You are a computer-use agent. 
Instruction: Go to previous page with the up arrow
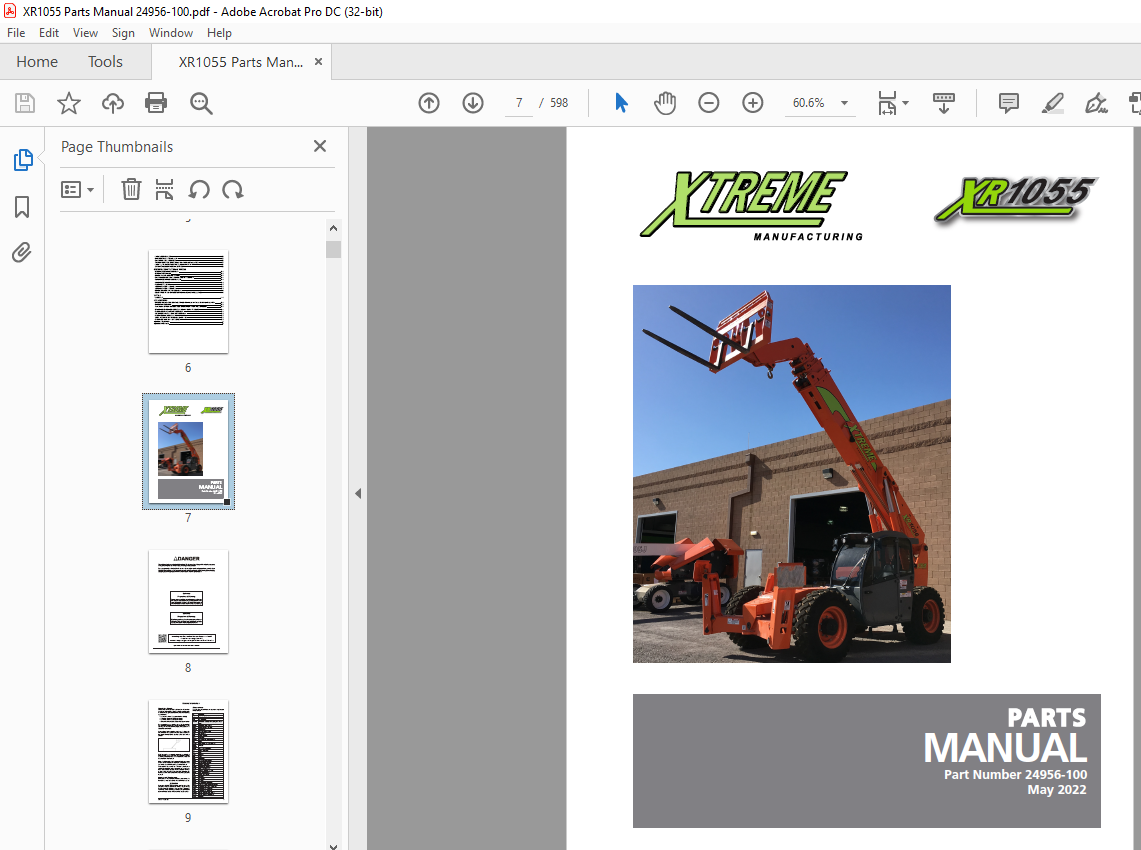pyautogui.click(x=429, y=103)
